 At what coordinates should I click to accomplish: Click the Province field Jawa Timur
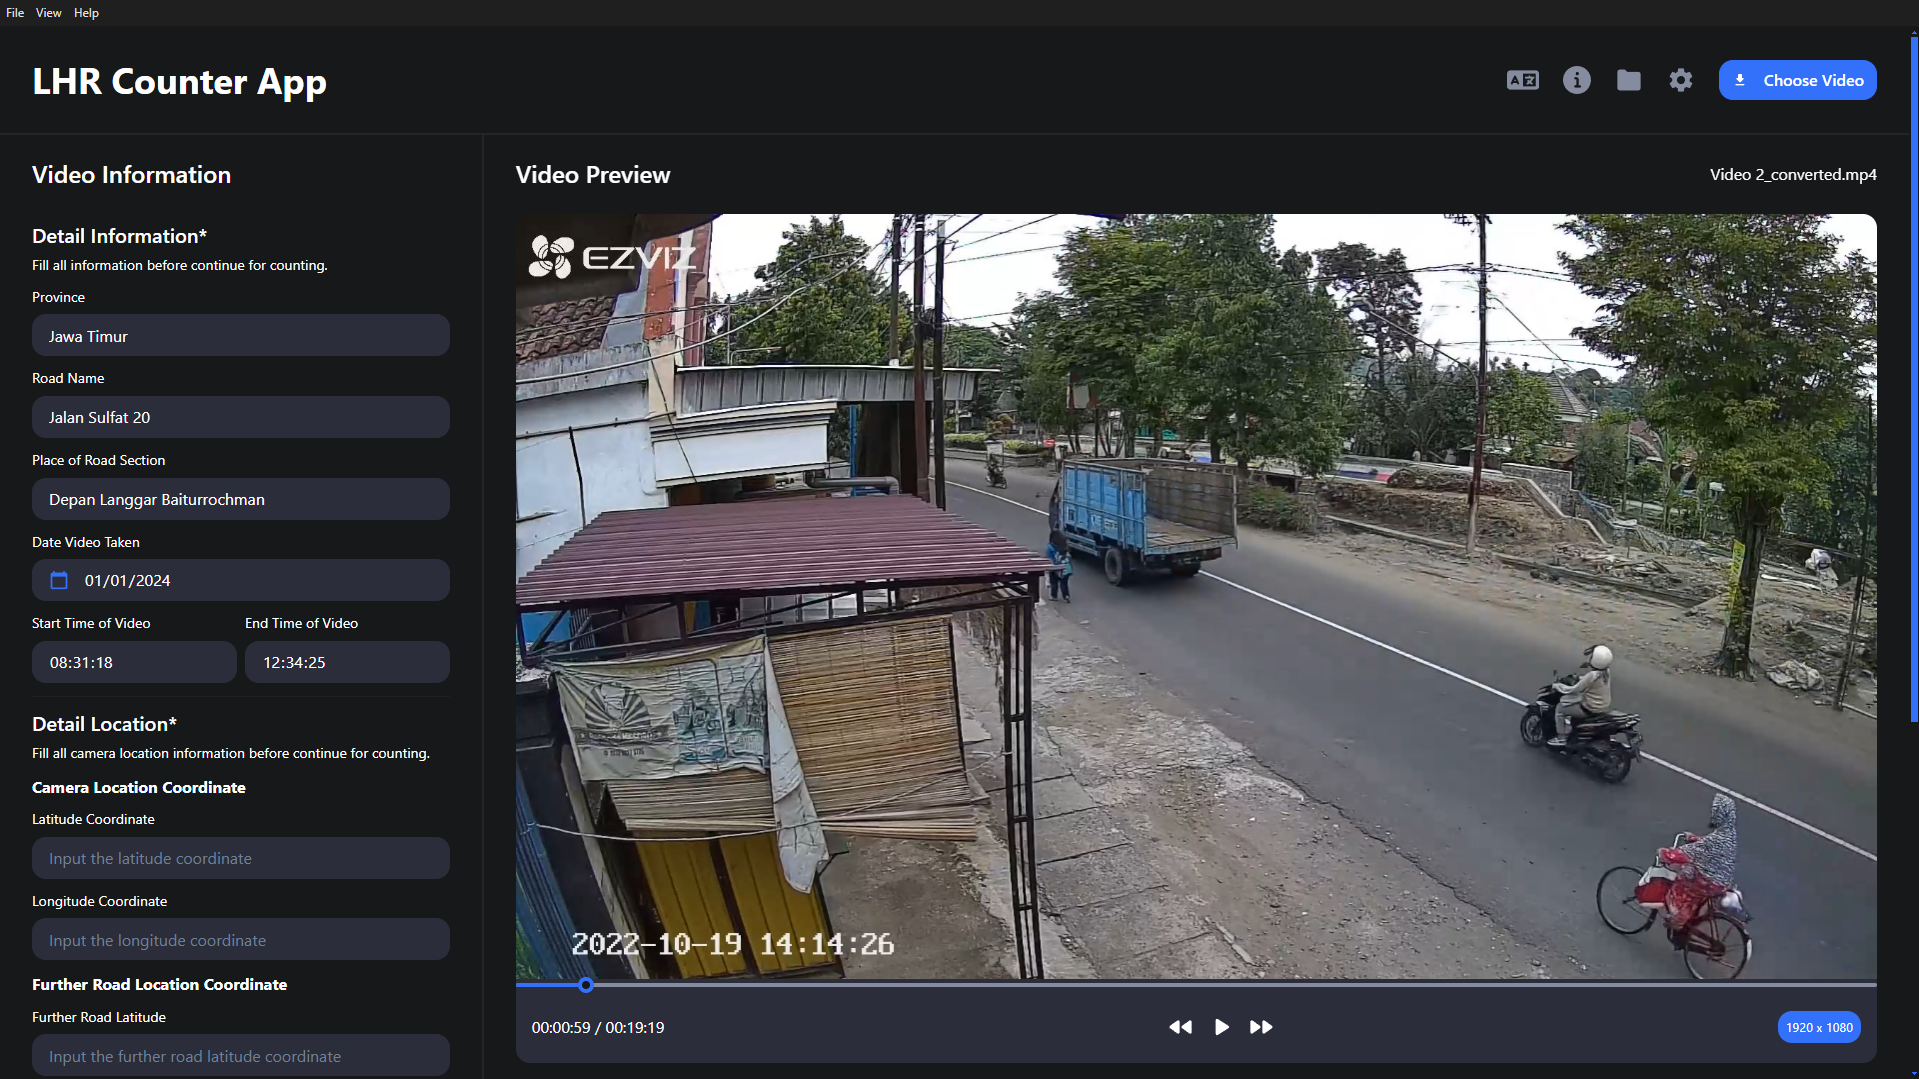240,336
